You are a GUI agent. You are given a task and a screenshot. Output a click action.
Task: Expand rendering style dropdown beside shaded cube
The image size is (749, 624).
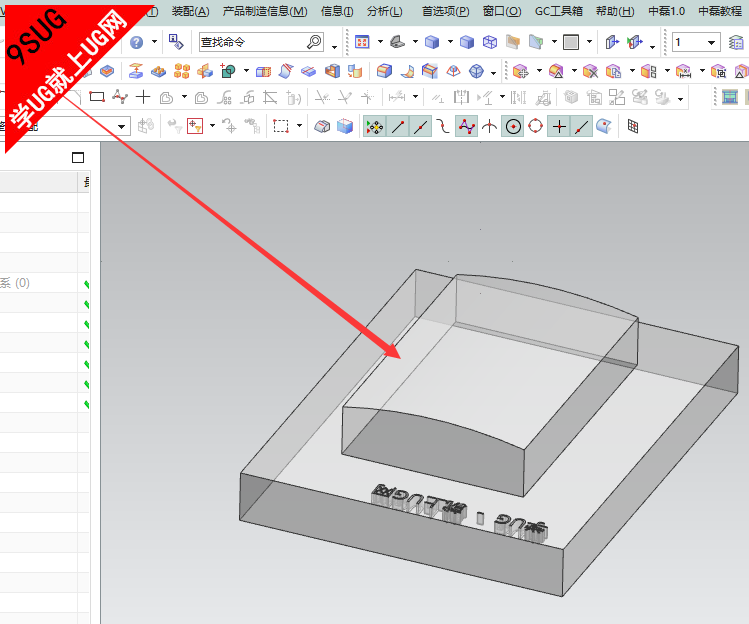[x=450, y=42]
